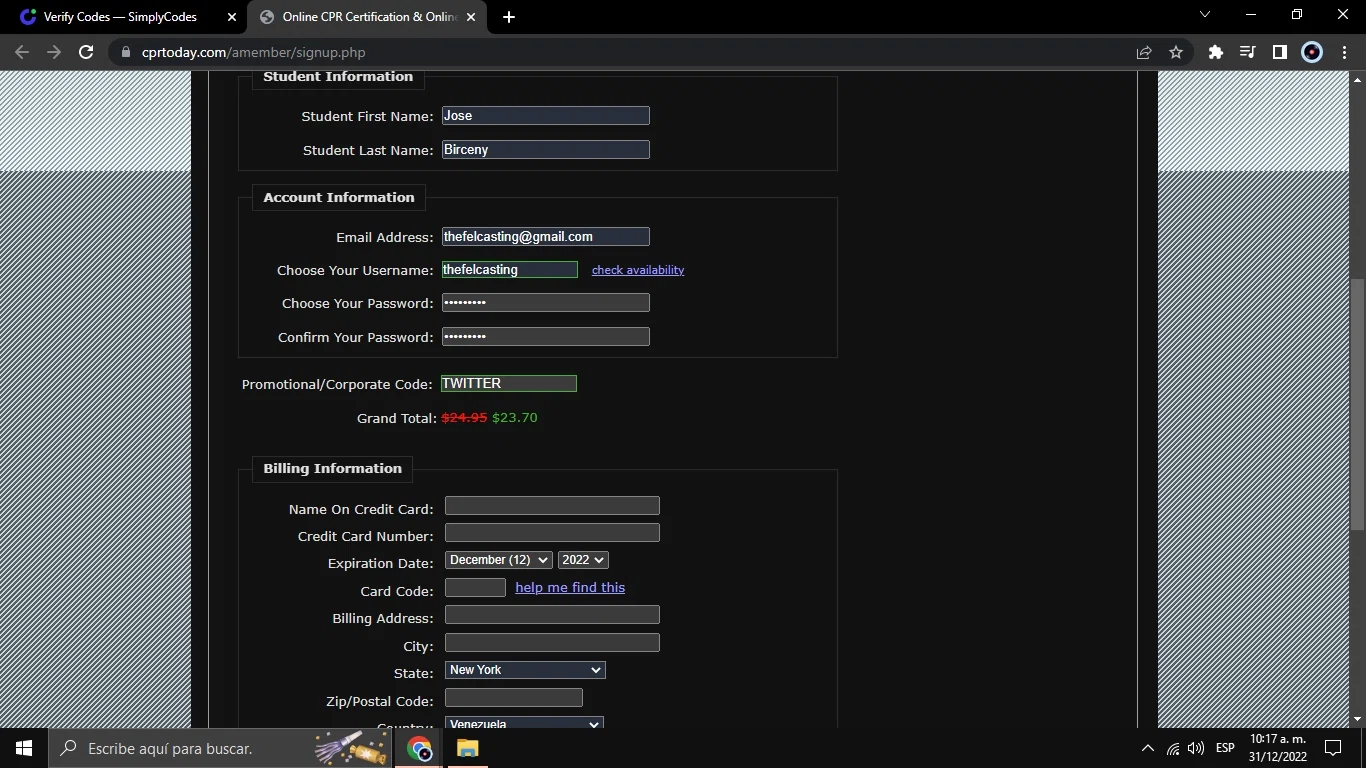This screenshot has height=768, width=1366.
Task: Click the browser forward arrow
Action: pyautogui.click(x=54, y=52)
